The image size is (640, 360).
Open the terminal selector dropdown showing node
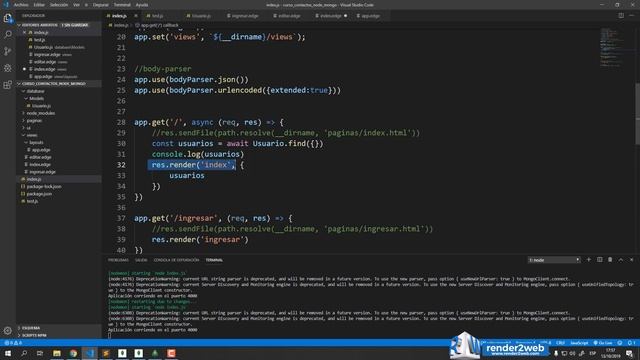coord(554,260)
